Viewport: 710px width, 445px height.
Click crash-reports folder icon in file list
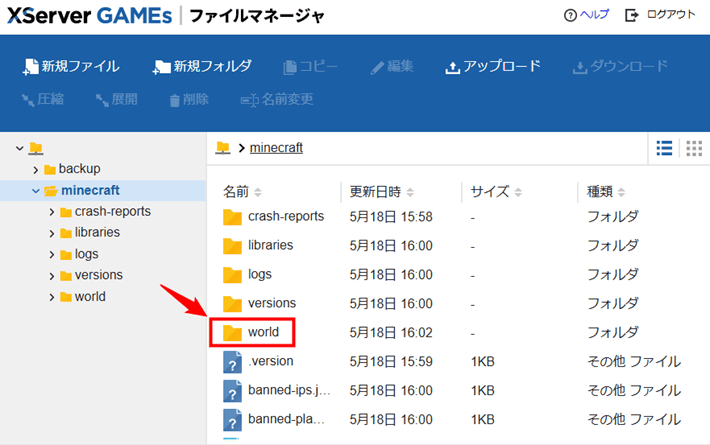[232, 217]
